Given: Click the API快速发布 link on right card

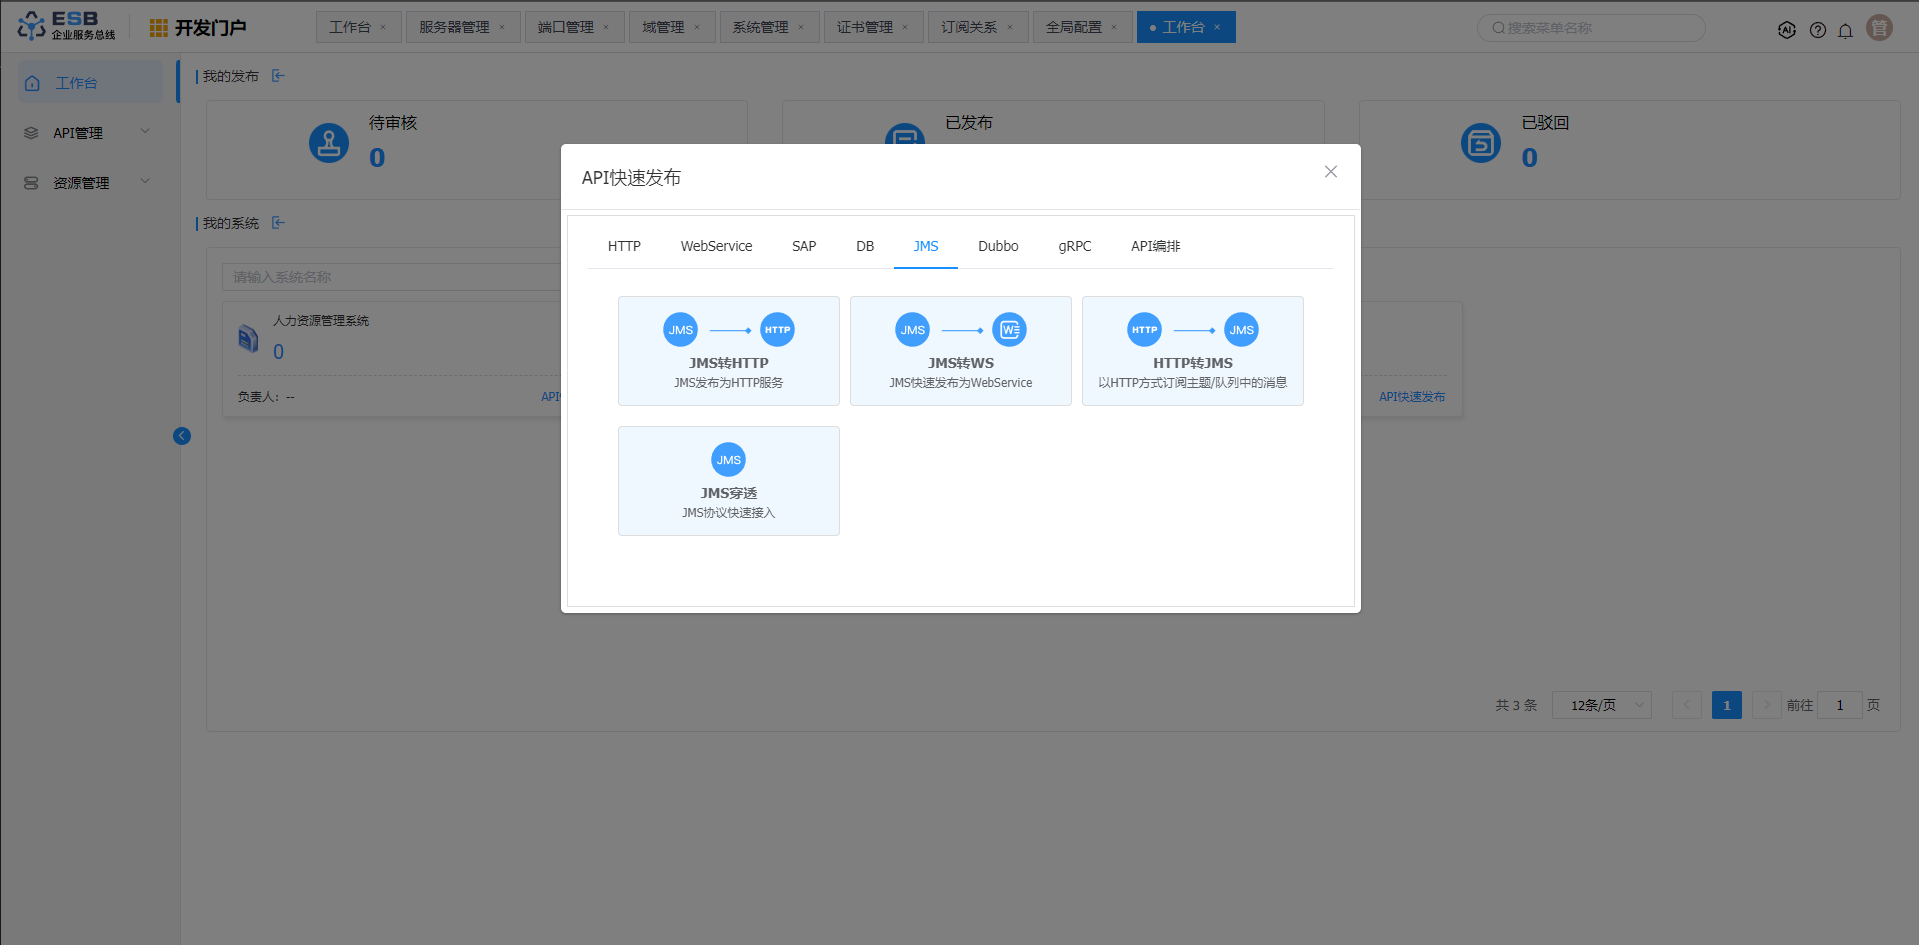Looking at the screenshot, I should click(x=1411, y=397).
